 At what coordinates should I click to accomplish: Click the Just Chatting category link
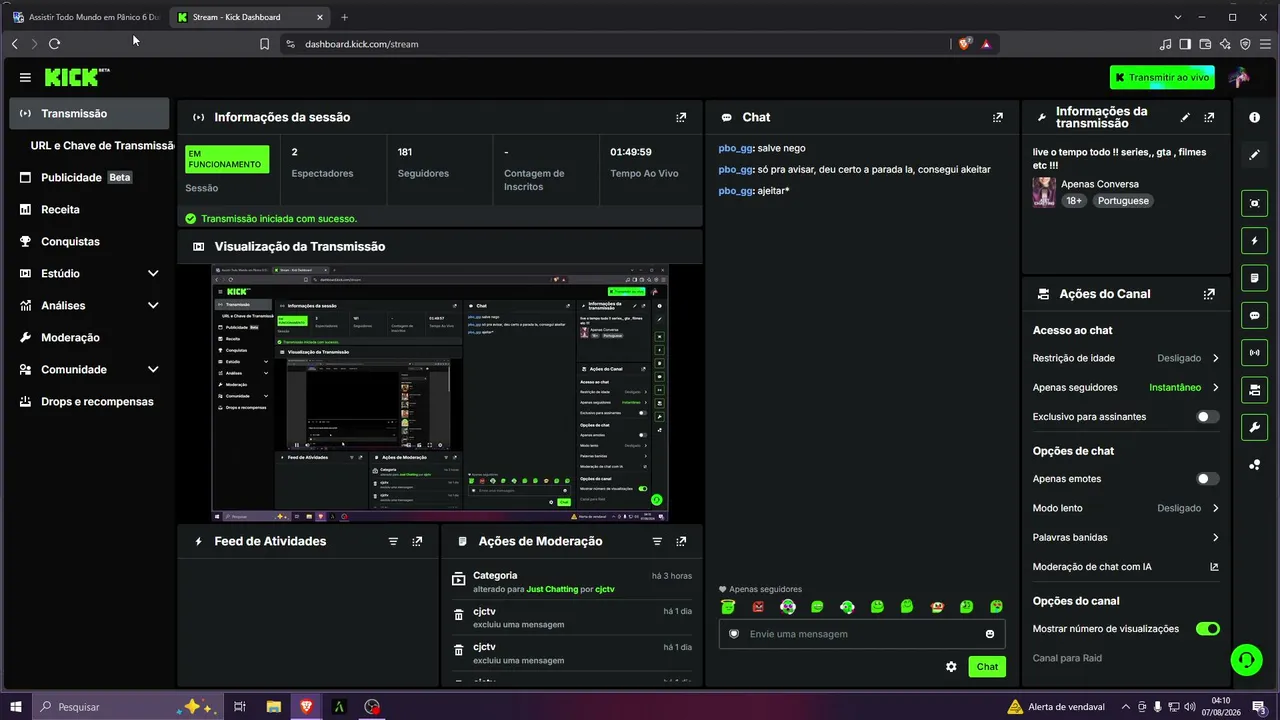coord(552,589)
